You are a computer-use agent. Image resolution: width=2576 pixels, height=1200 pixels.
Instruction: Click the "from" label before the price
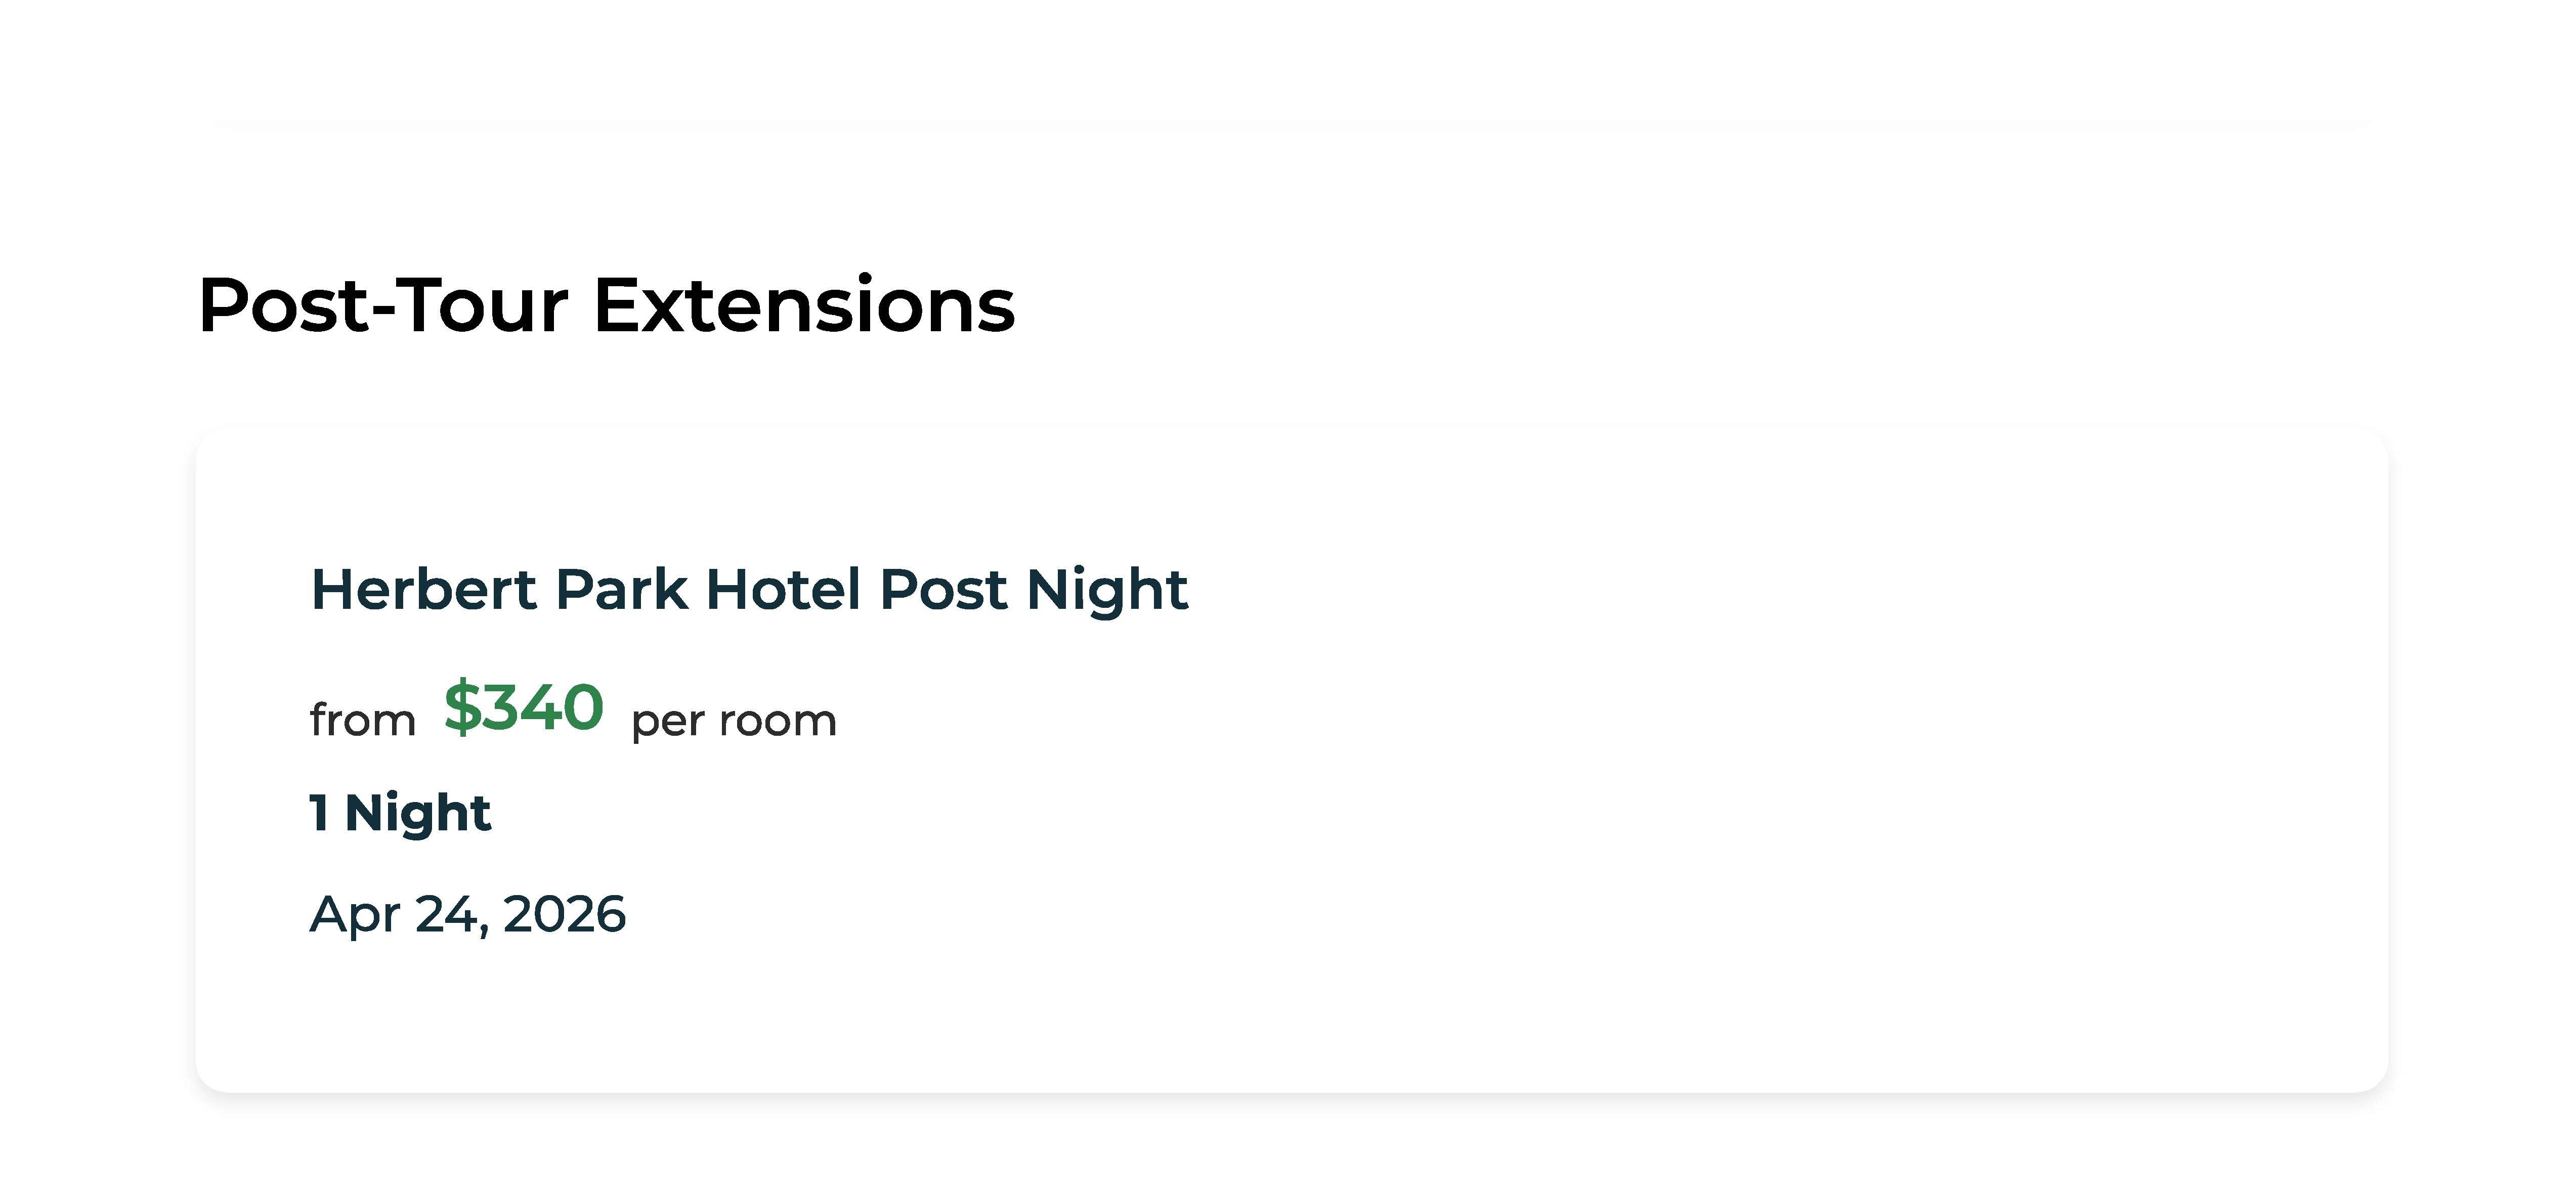[x=362, y=720]
